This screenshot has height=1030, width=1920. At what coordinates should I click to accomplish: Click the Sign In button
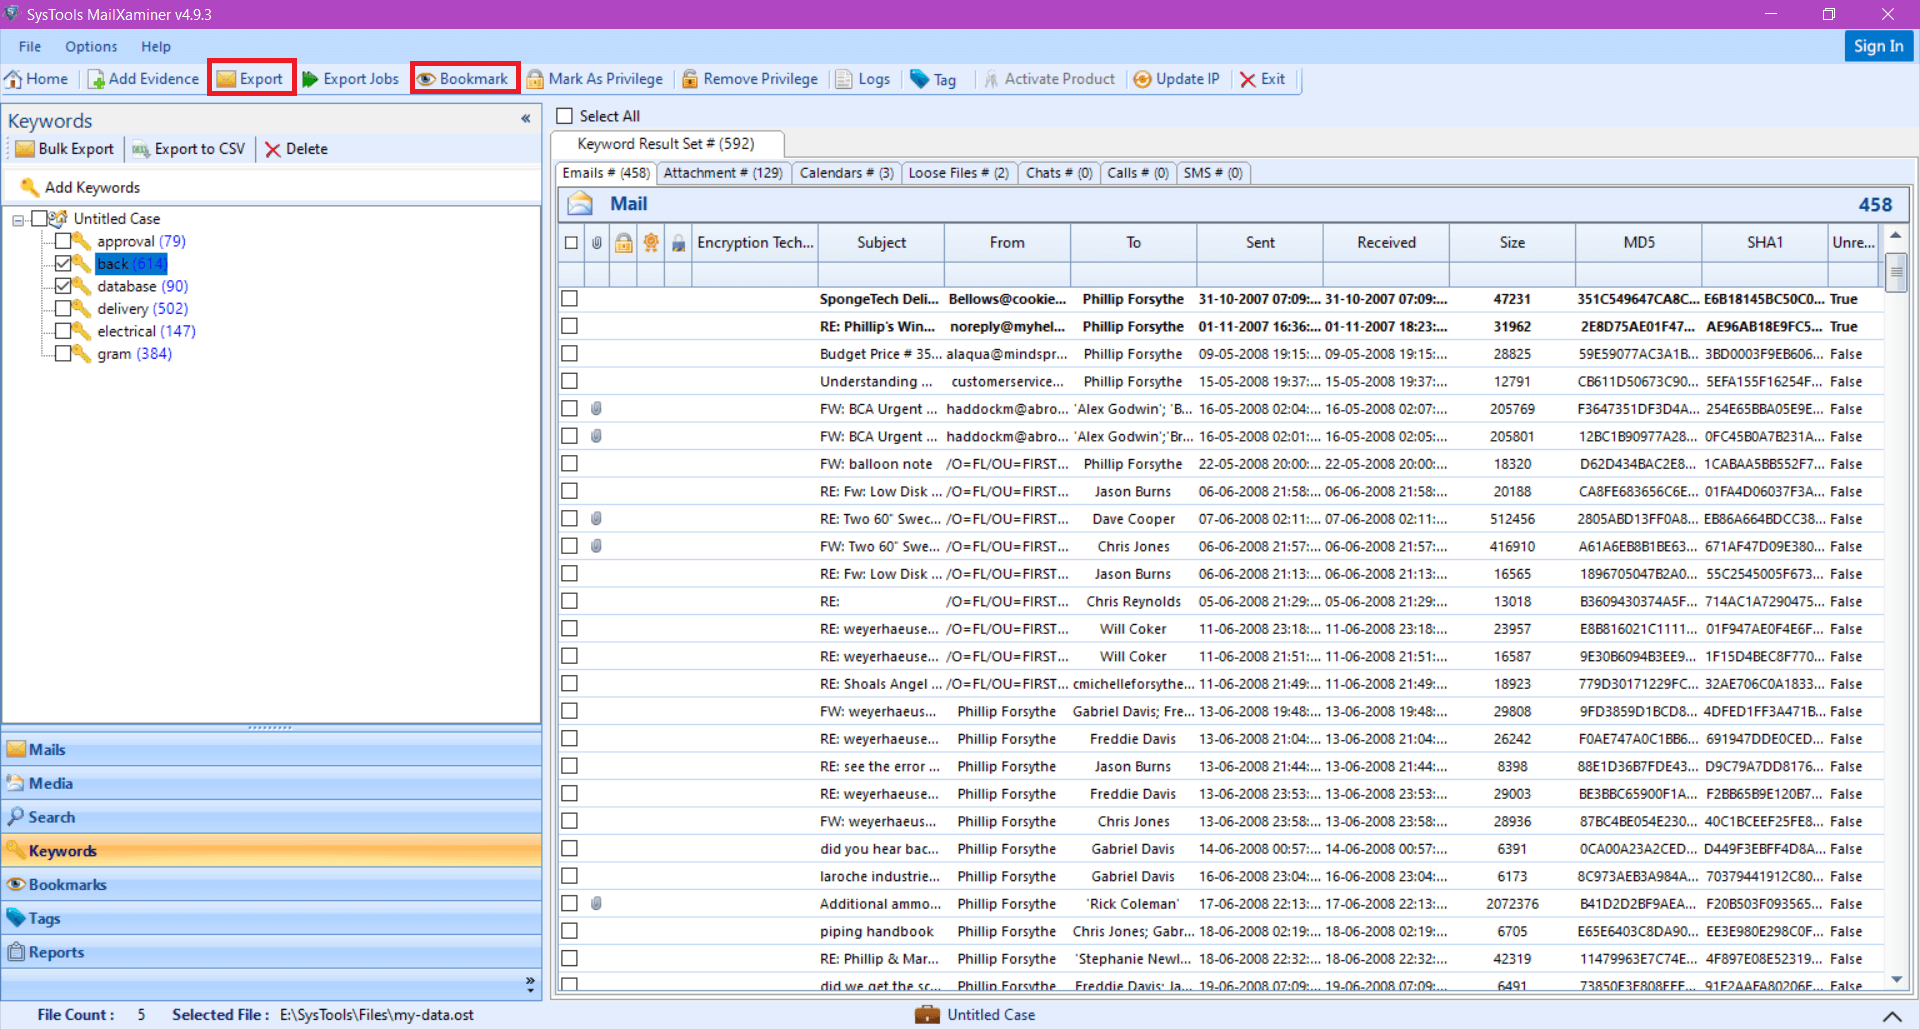[1878, 46]
